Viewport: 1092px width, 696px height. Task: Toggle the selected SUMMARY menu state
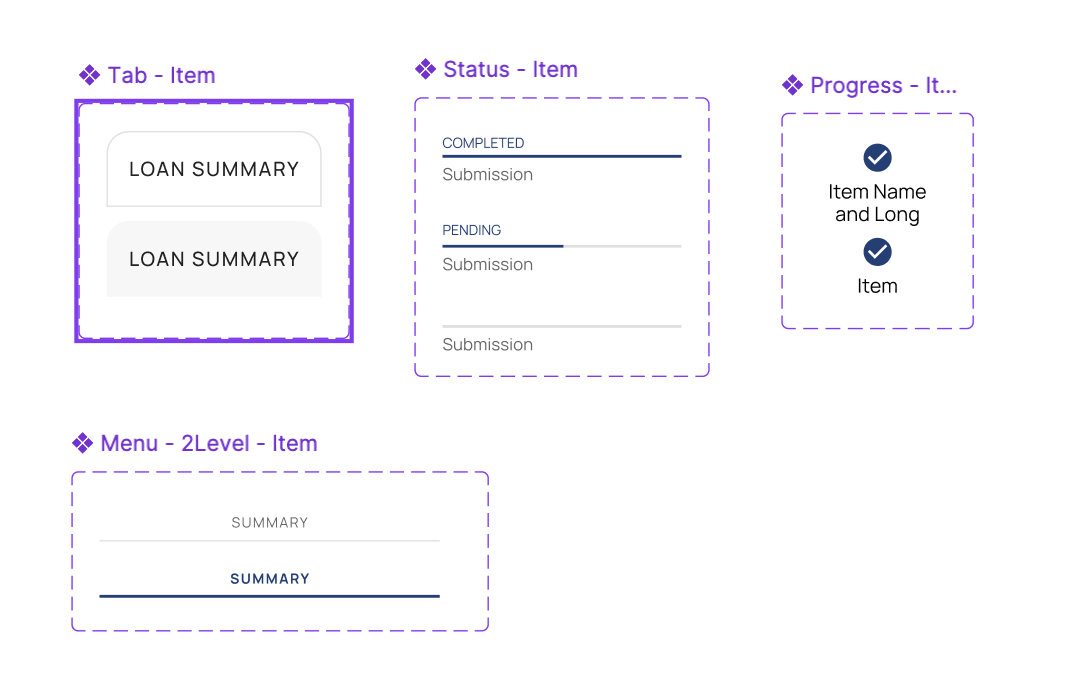pyautogui.click(x=269, y=579)
